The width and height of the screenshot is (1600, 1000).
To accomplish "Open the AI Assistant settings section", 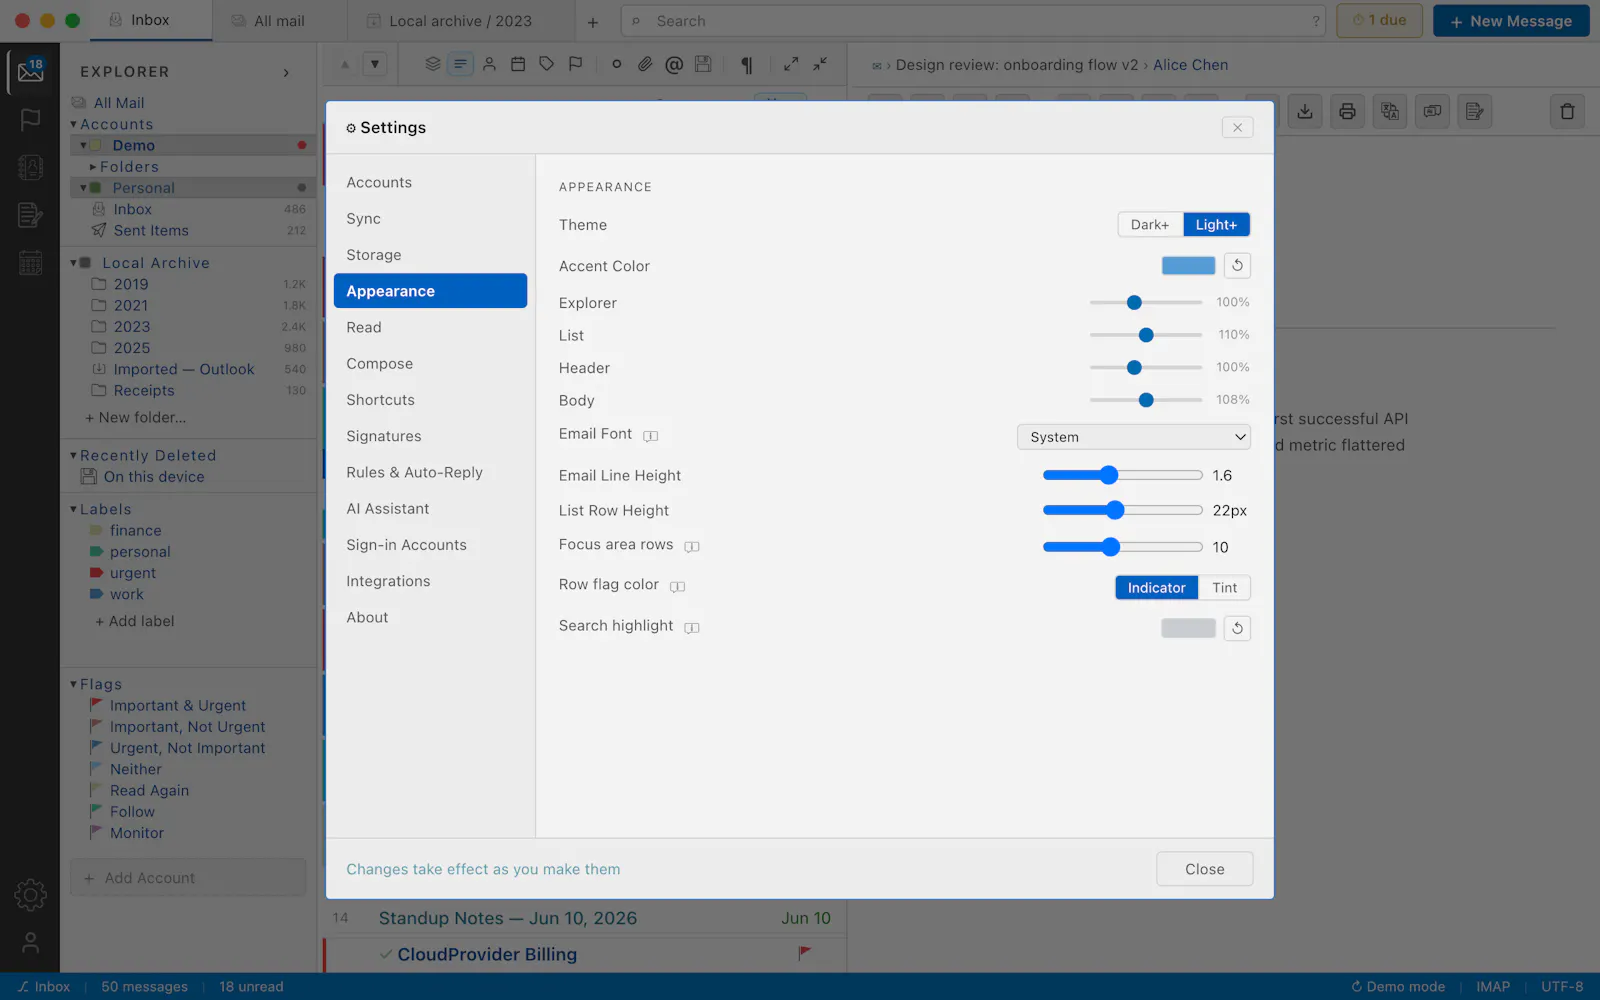I will 430,509.
